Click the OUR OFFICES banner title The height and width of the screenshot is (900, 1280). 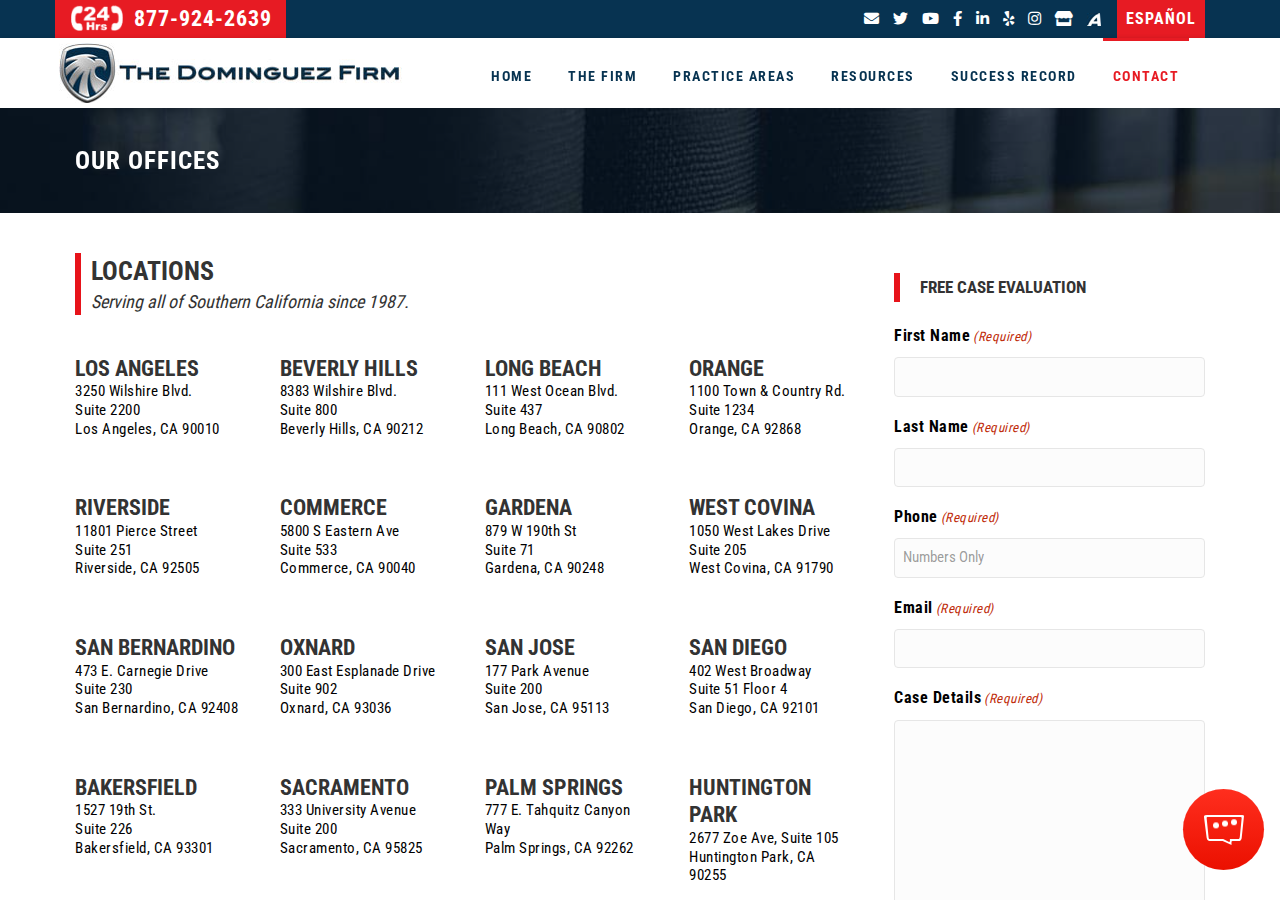tap(147, 161)
